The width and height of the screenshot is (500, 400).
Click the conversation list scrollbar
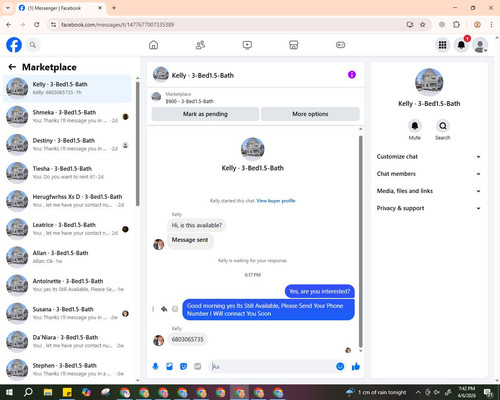[138, 143]
